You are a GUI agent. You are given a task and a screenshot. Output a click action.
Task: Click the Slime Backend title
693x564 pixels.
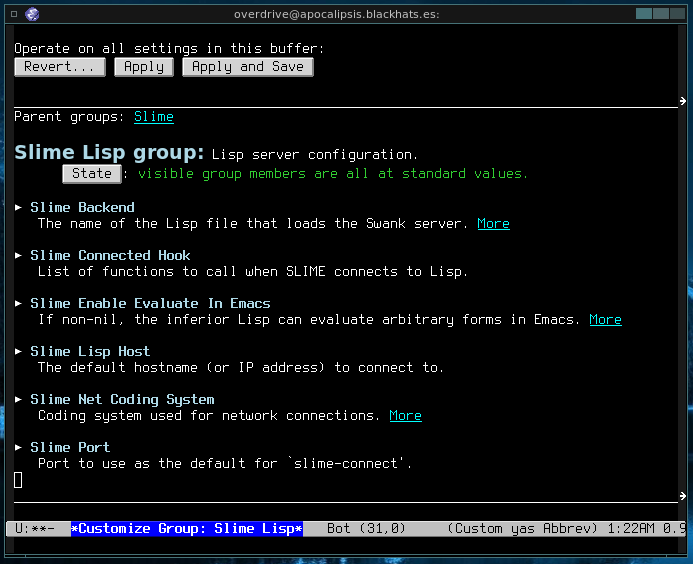82,207
